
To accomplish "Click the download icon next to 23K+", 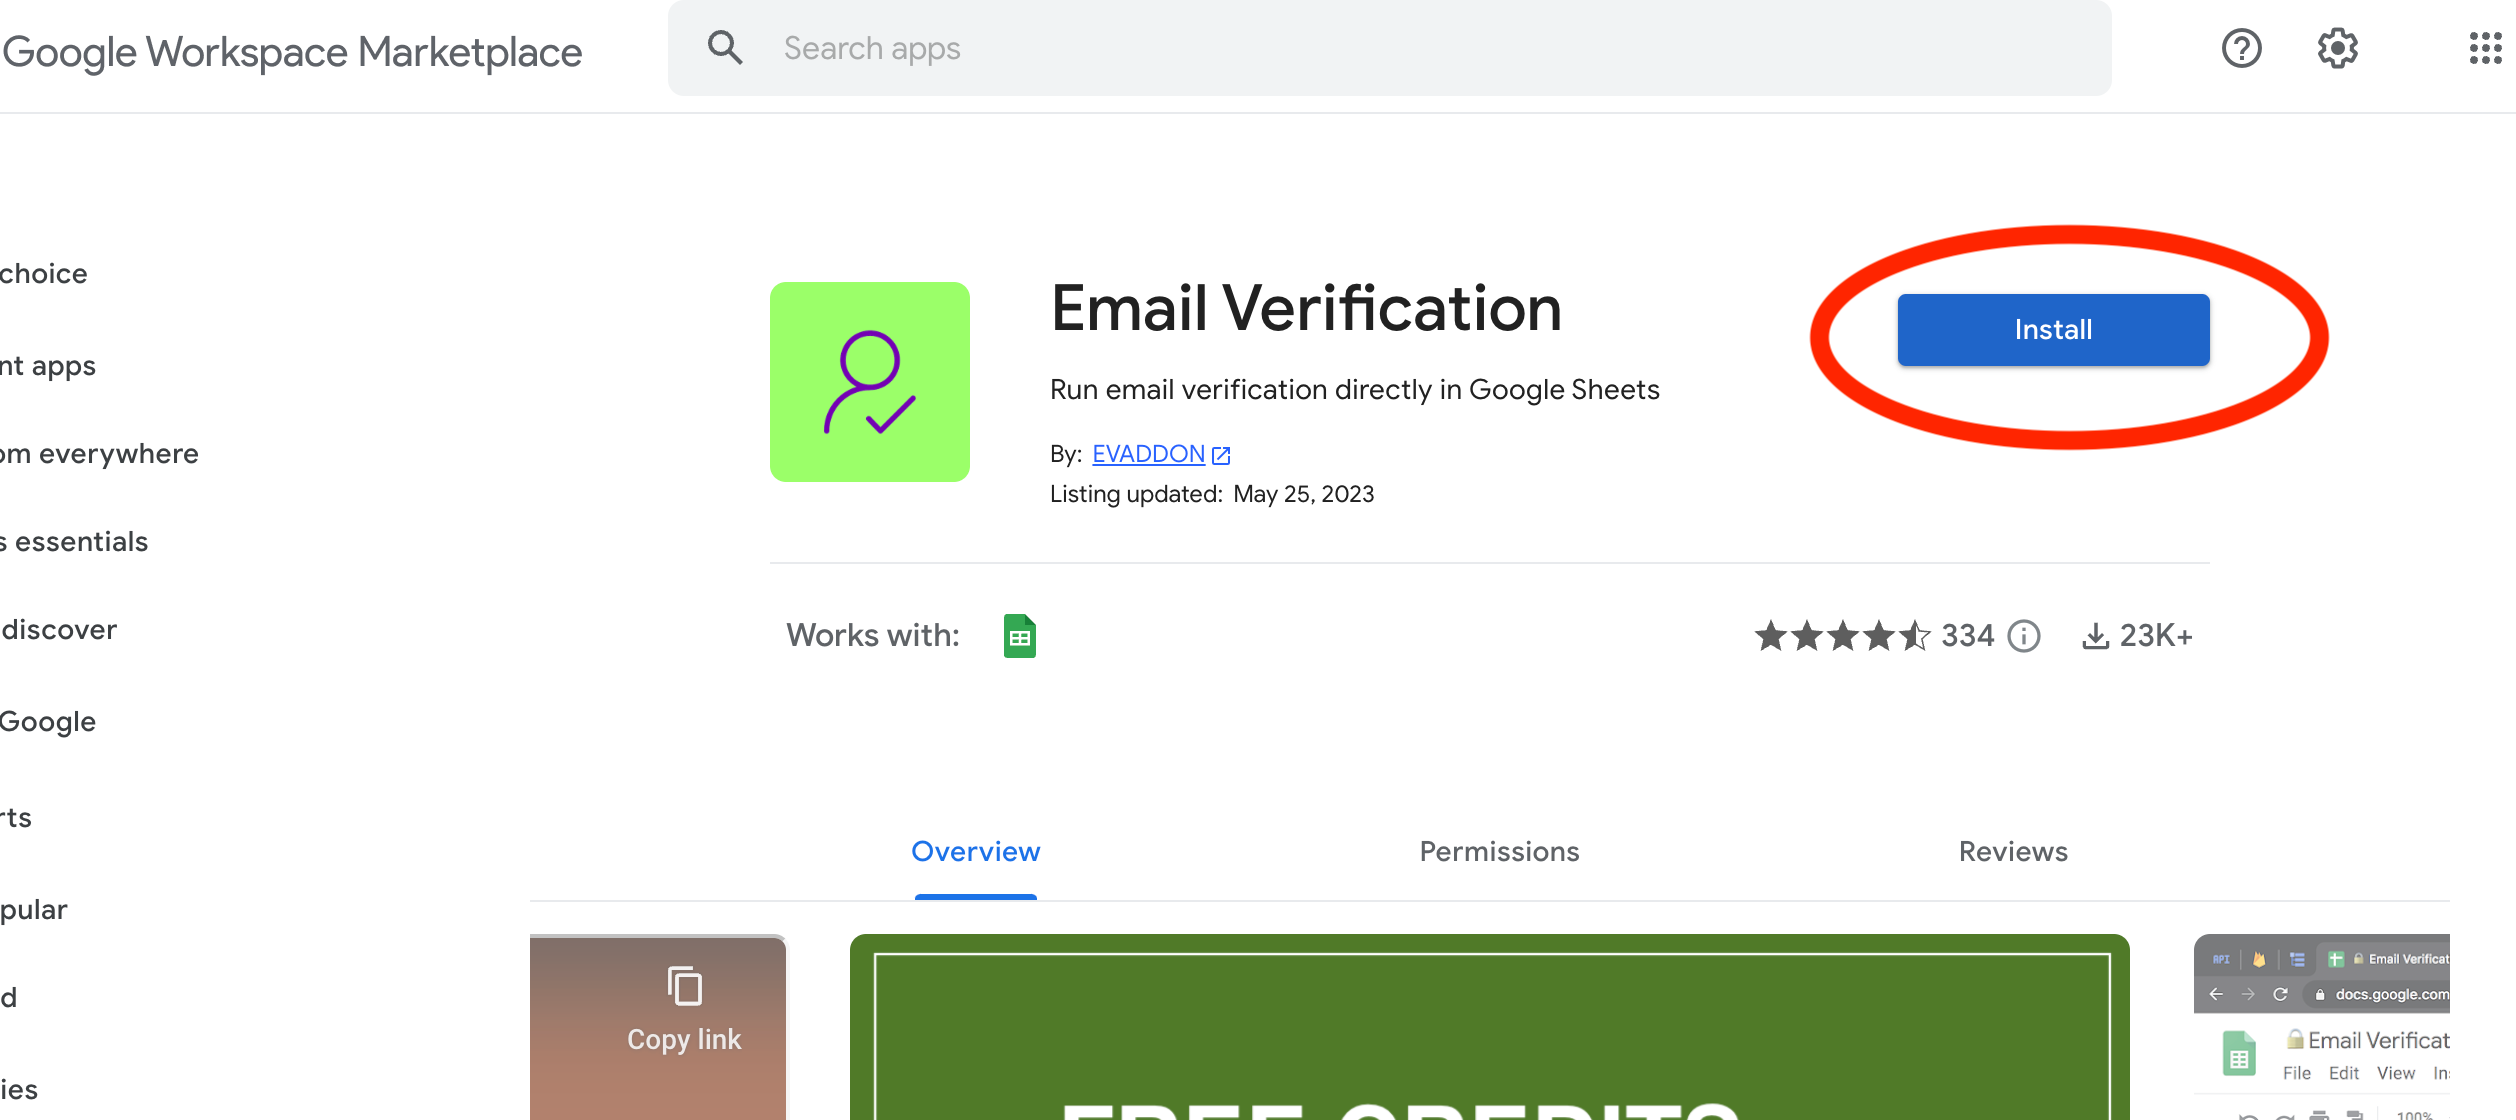I will [2095, 635].
